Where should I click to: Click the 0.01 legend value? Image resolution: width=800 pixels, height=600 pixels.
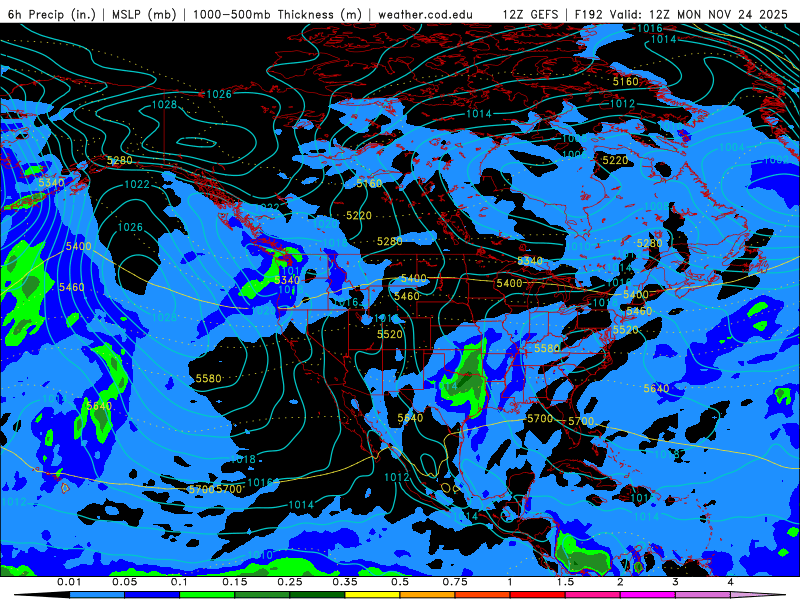pyautogui.click(x=69, y=582)
